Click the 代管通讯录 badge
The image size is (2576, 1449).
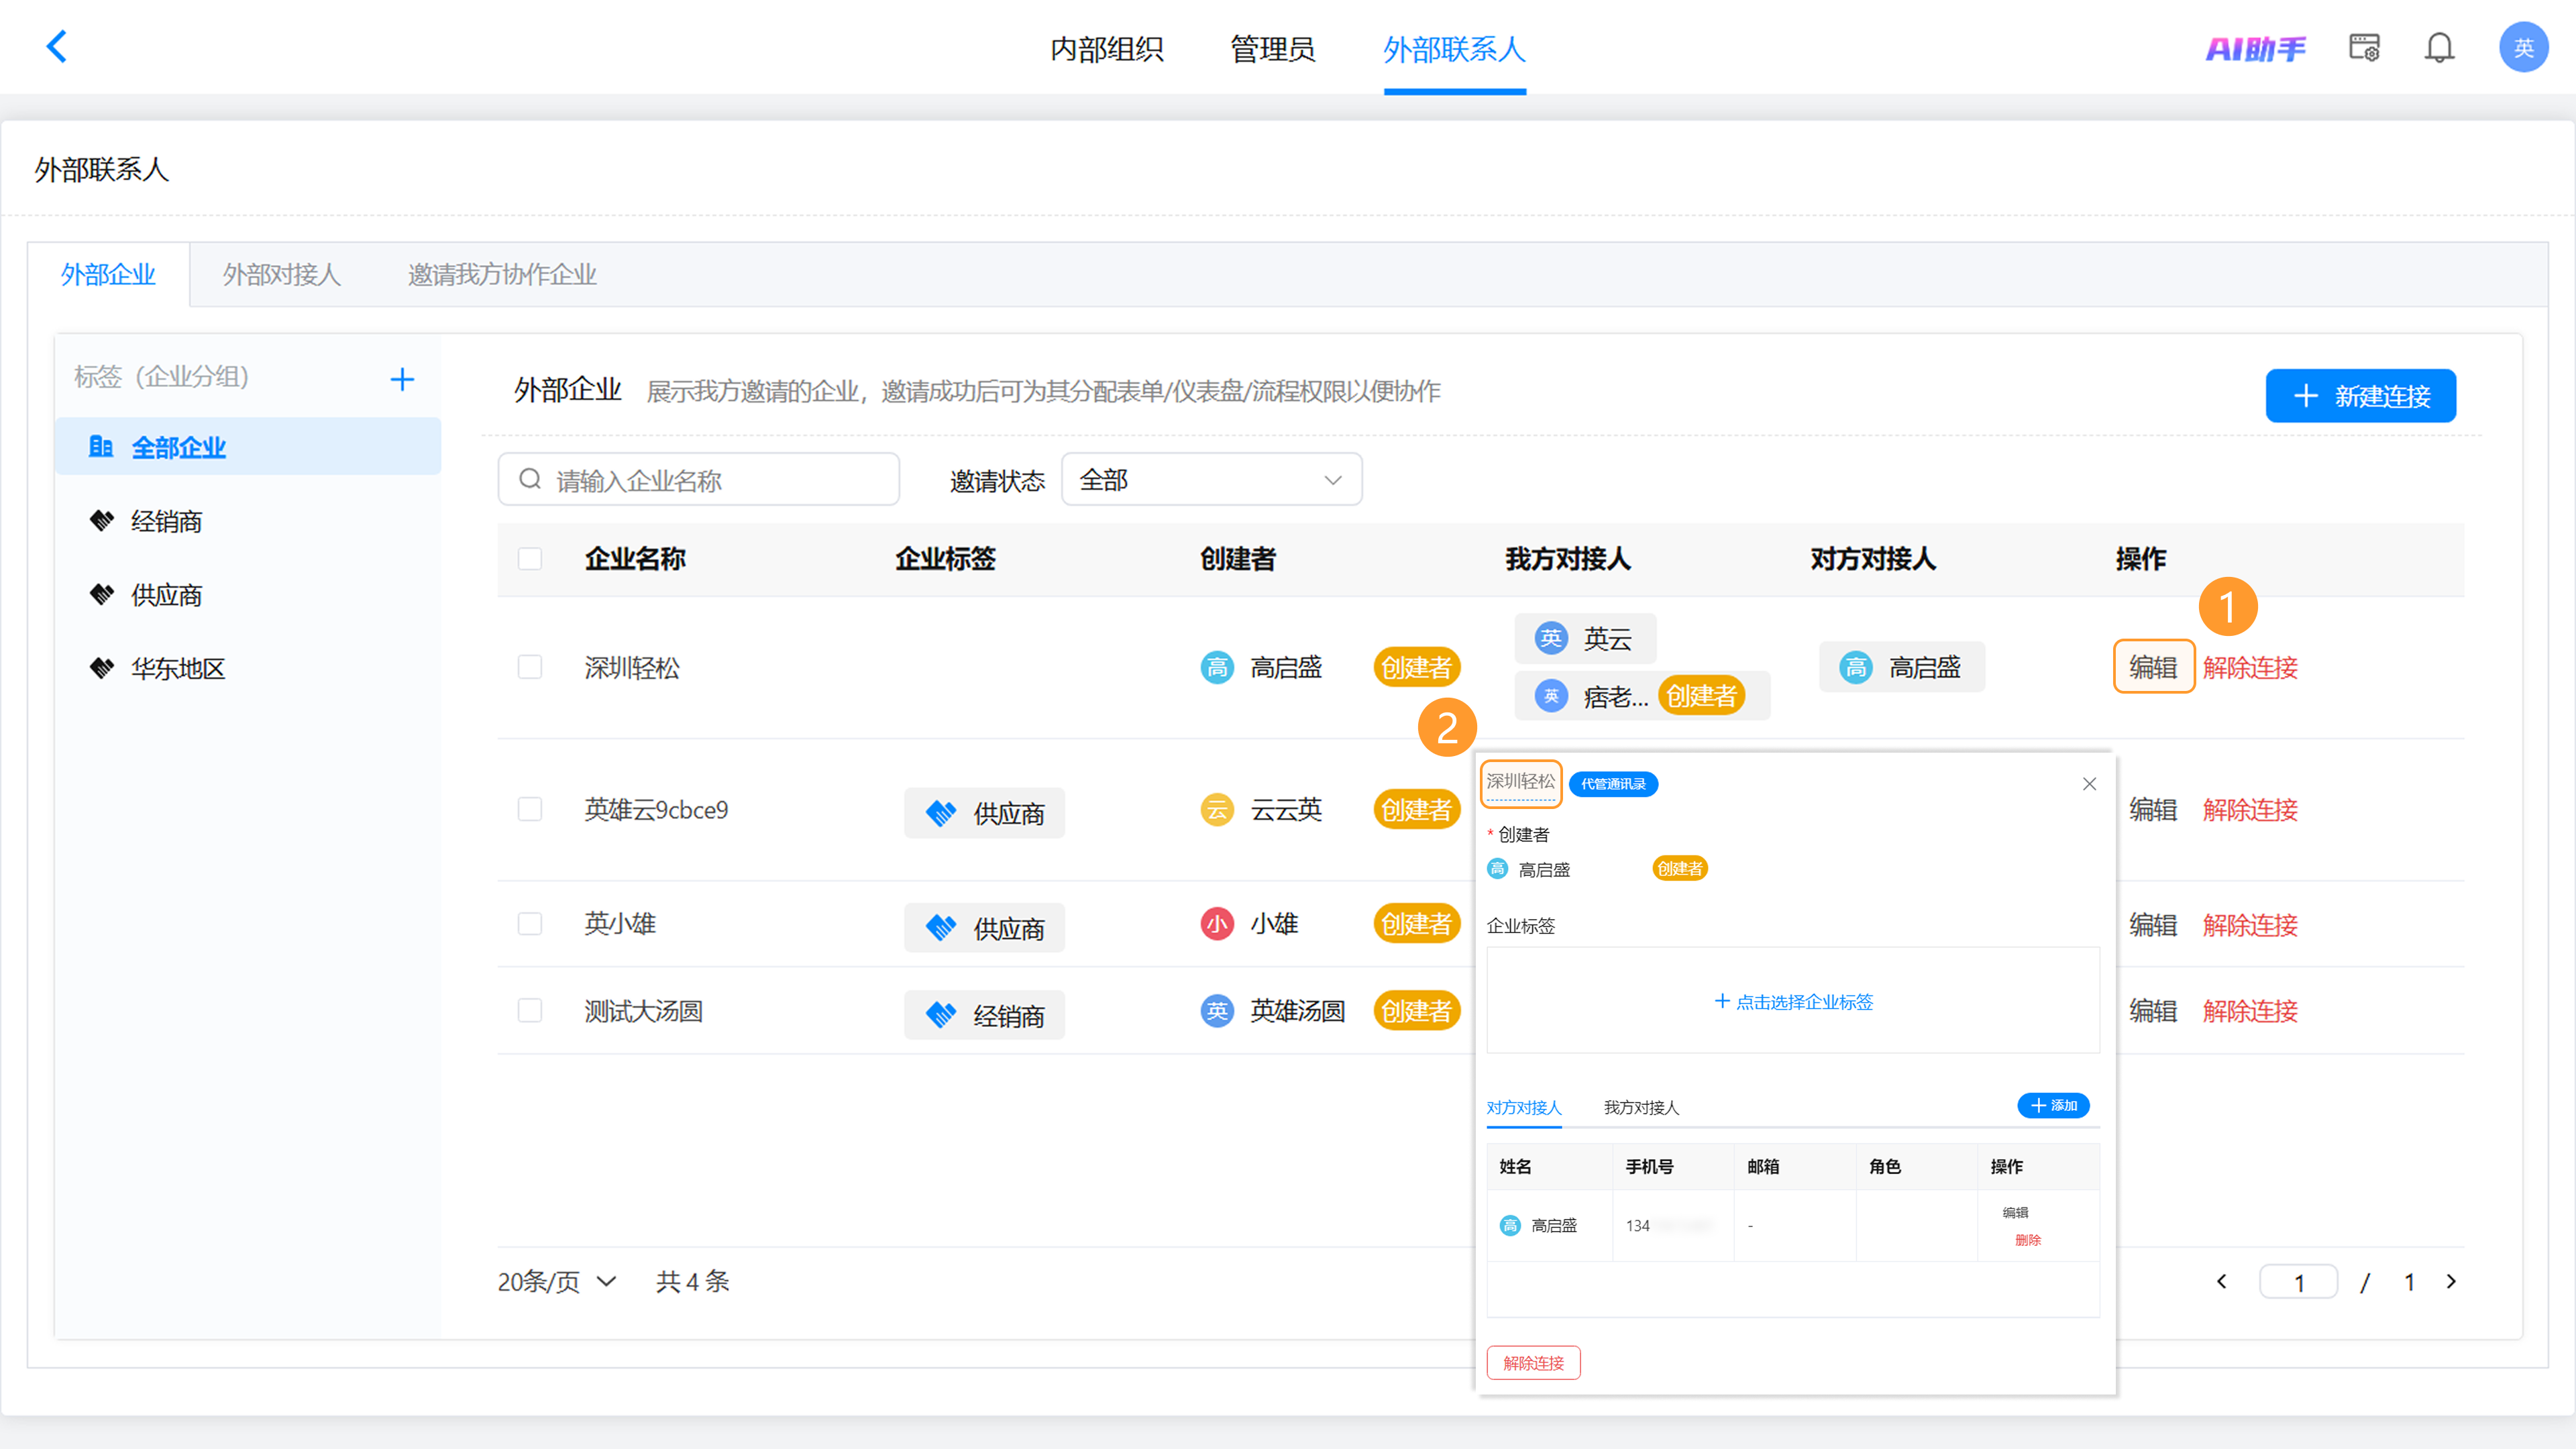1613,784
